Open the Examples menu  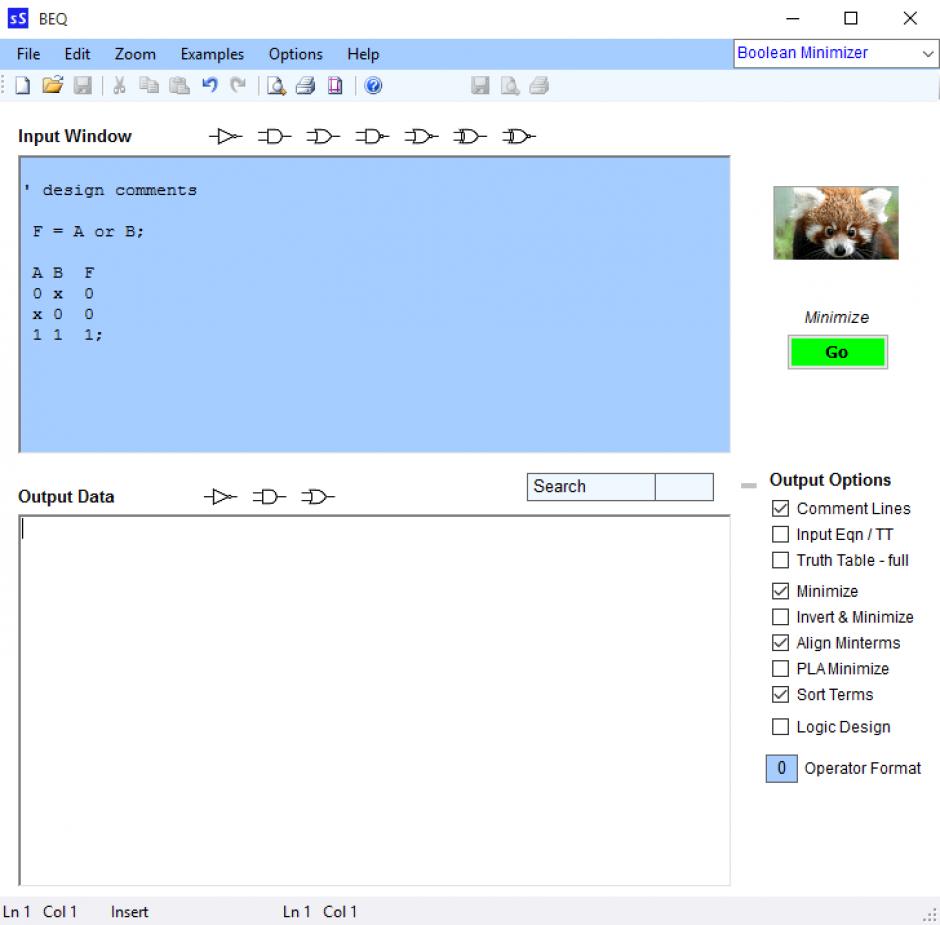pos(212,54)
